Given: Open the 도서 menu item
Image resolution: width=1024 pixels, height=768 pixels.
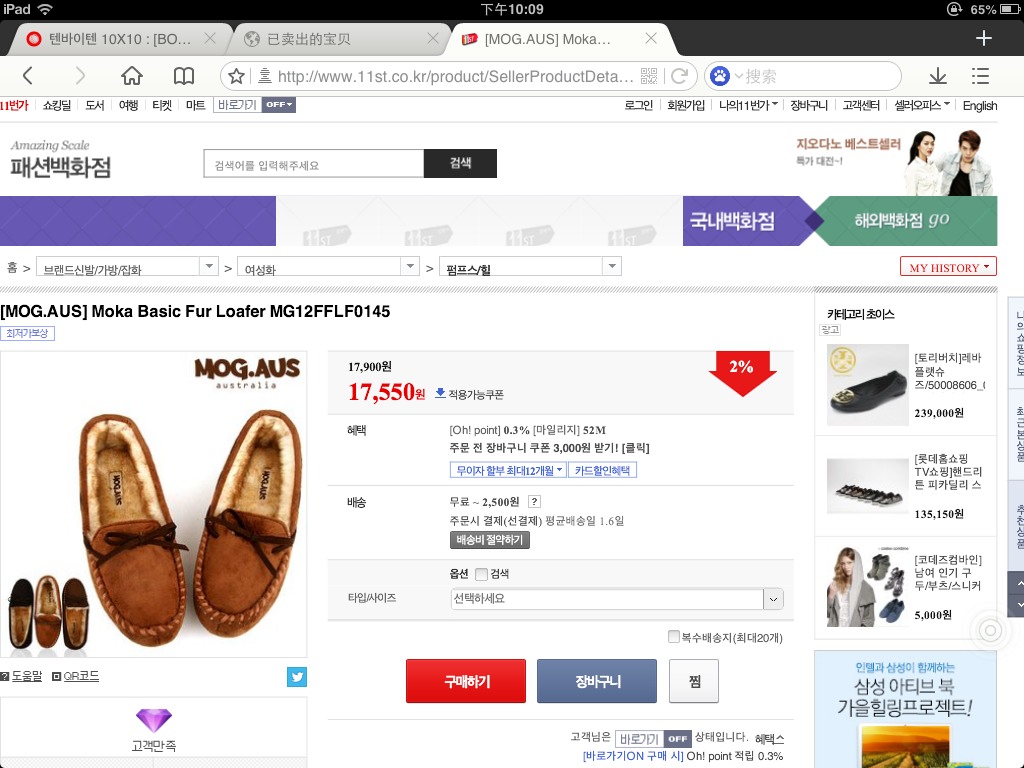Looking at the screenshot, I should [x=95, y=105].
